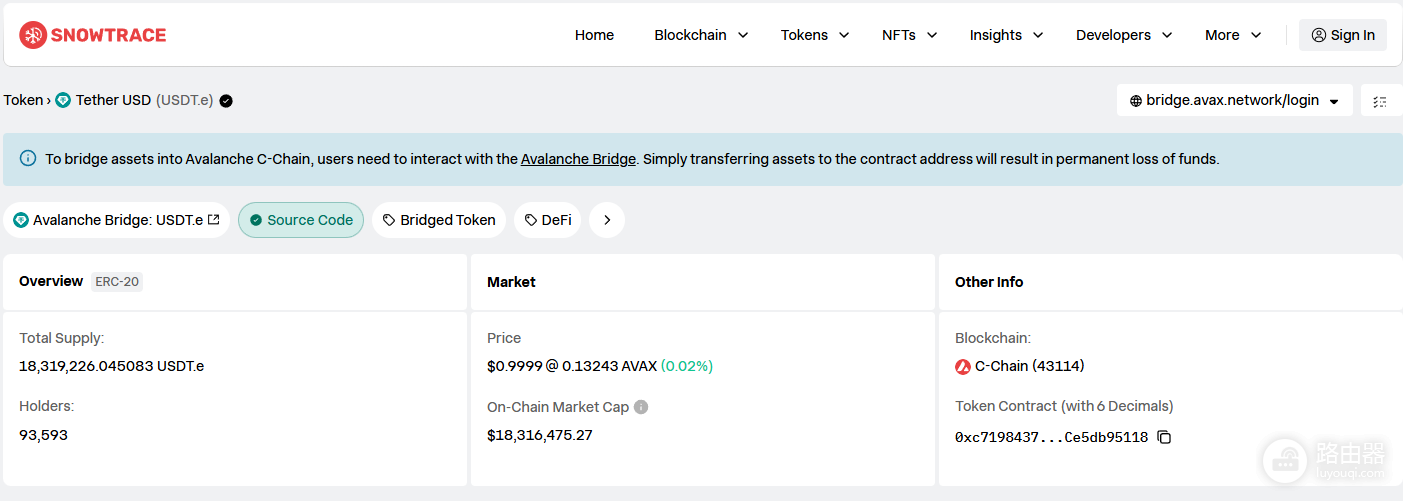This screenshot has width=1403, height=501.
Task: Click the On-Chain Market Cap info icon
Action: click(x=641, y=407)
